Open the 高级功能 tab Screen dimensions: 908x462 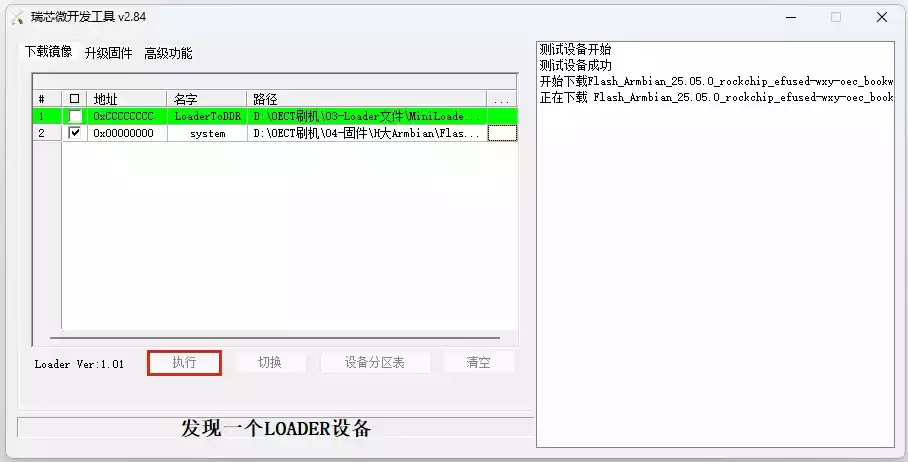pyautogui.click(x=168, y=53)
